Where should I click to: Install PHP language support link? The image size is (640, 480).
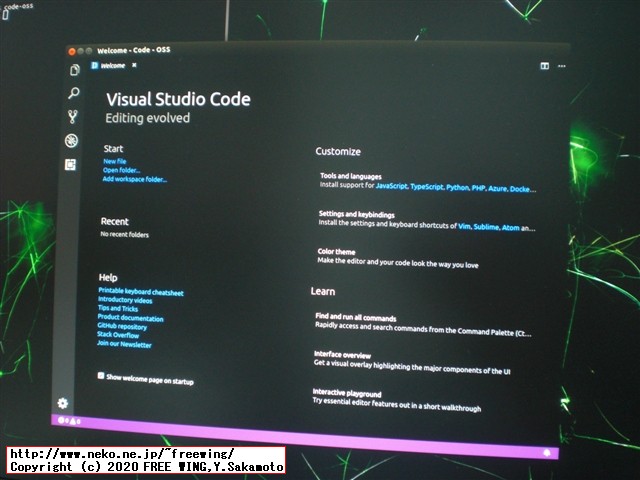click(478, 188)
